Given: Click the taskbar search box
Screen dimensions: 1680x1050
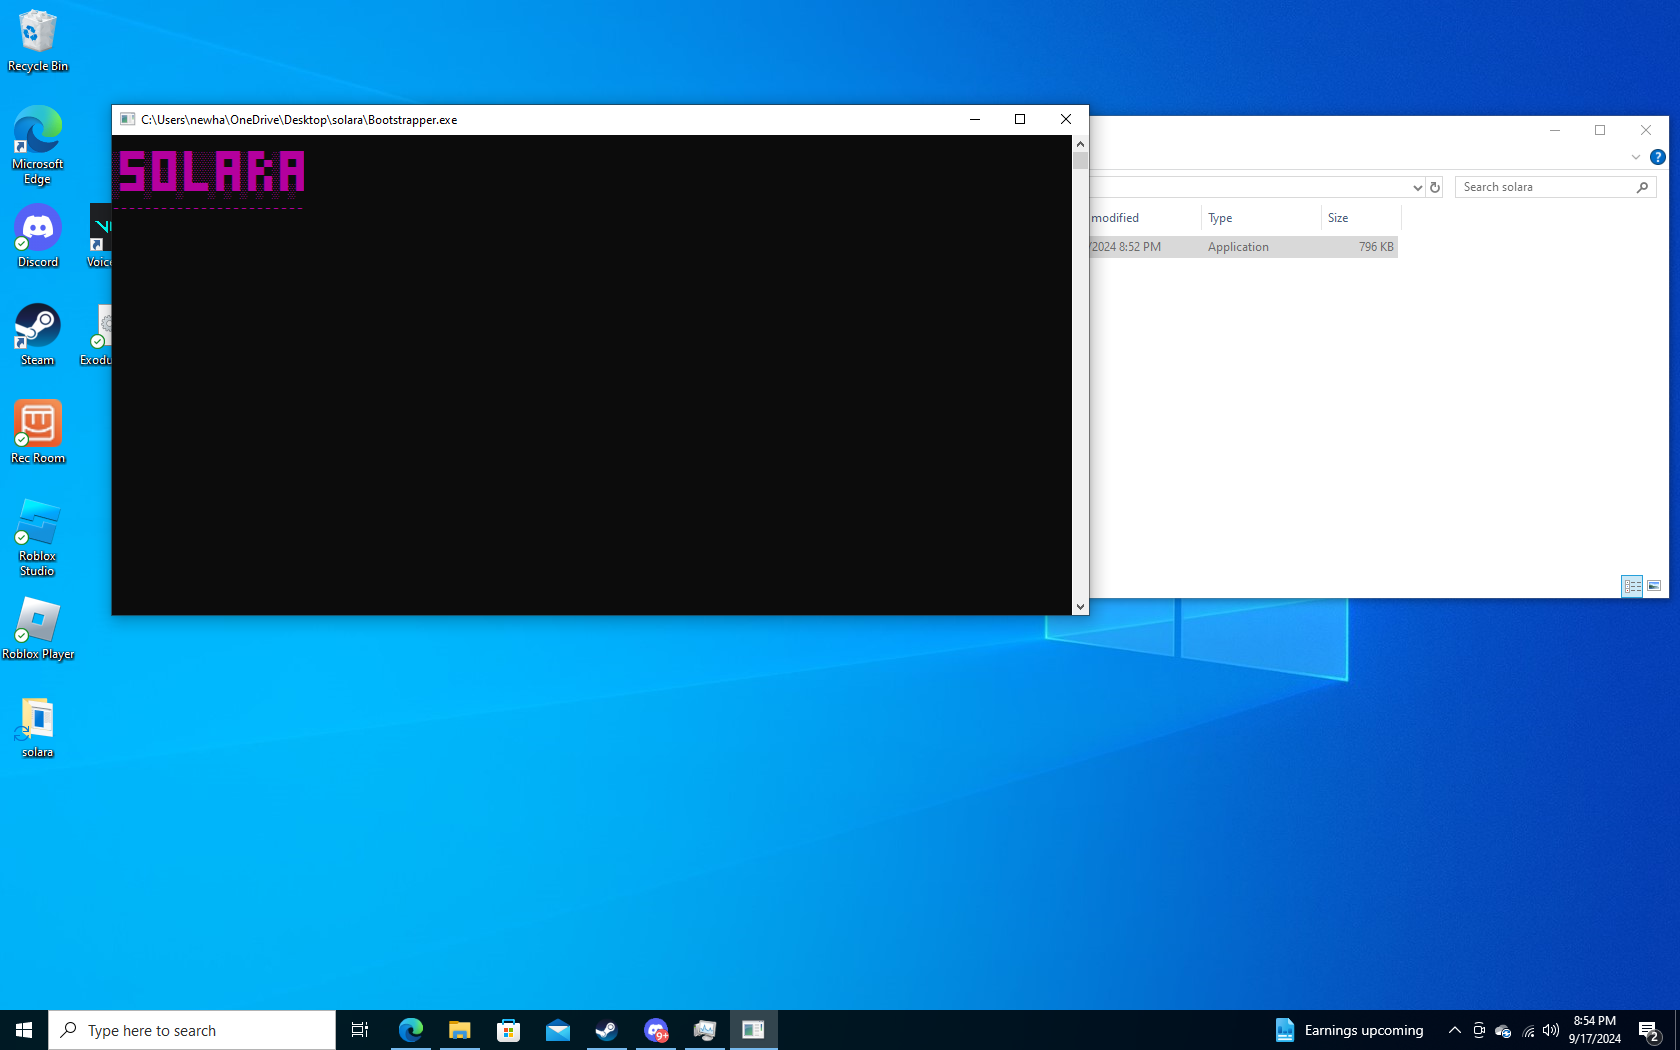Looking at the screenshot, I should [x=192, y=1030].
